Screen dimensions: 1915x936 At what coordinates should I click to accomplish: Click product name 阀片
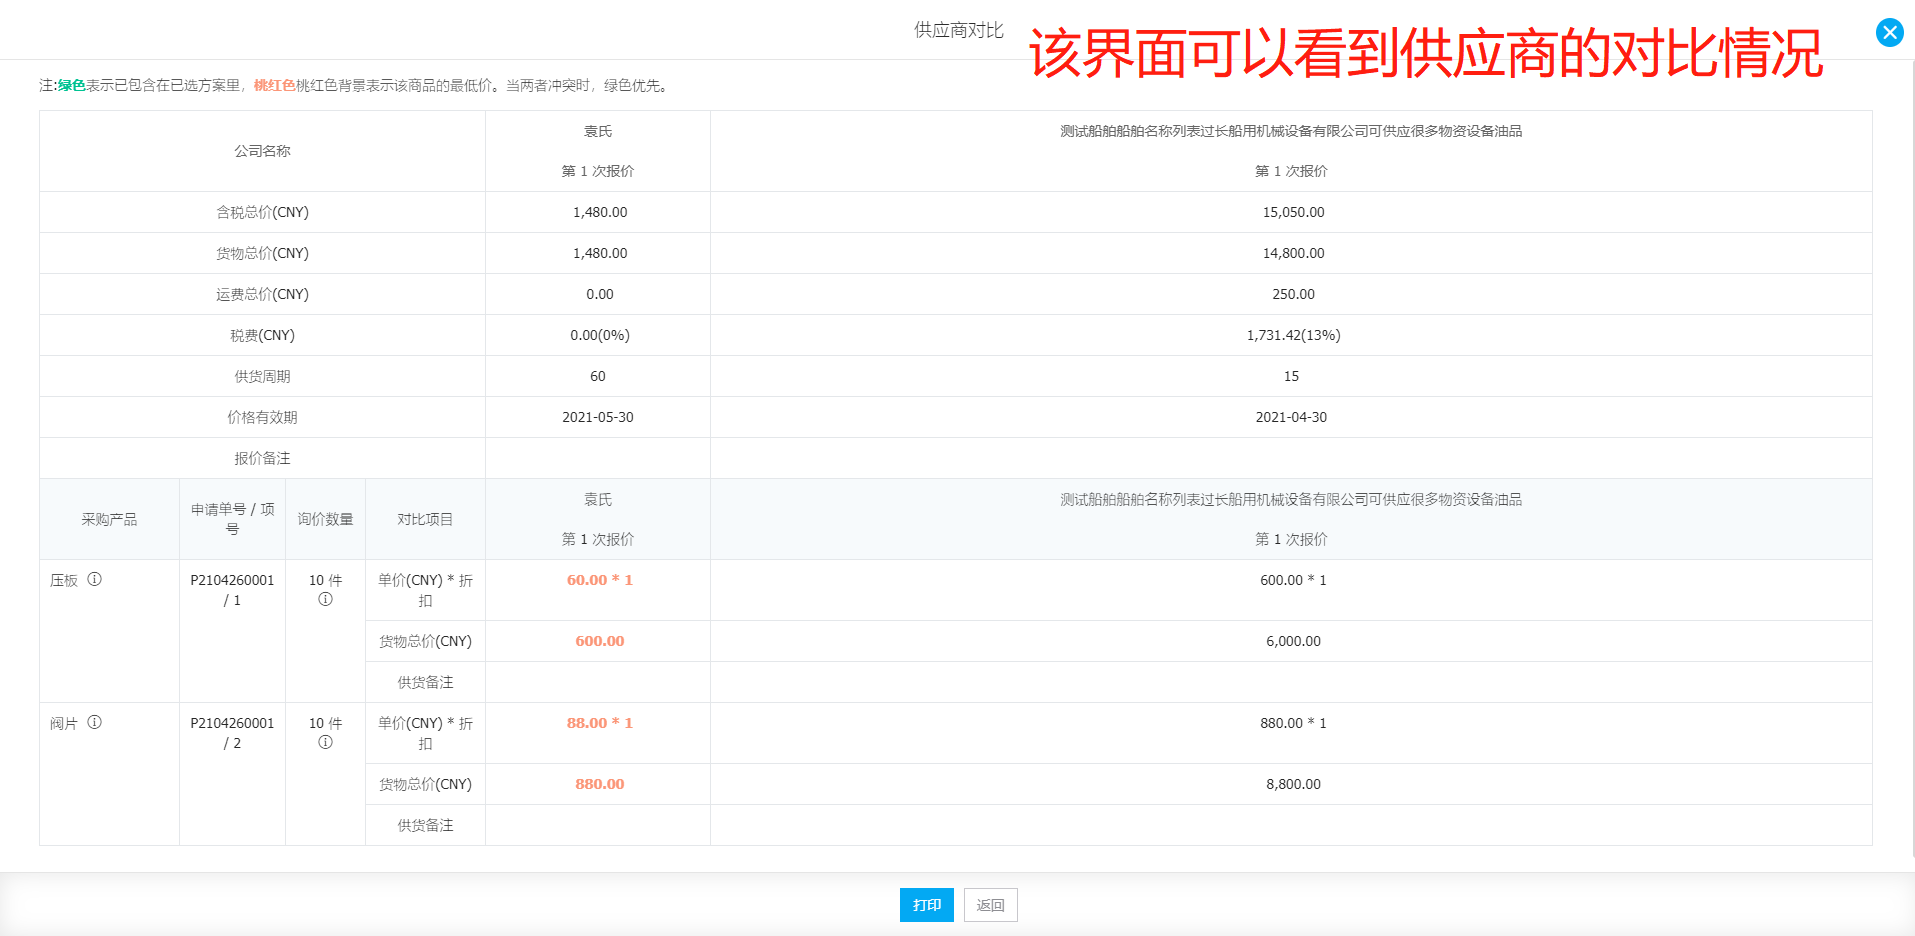click(x=64, y=723)
